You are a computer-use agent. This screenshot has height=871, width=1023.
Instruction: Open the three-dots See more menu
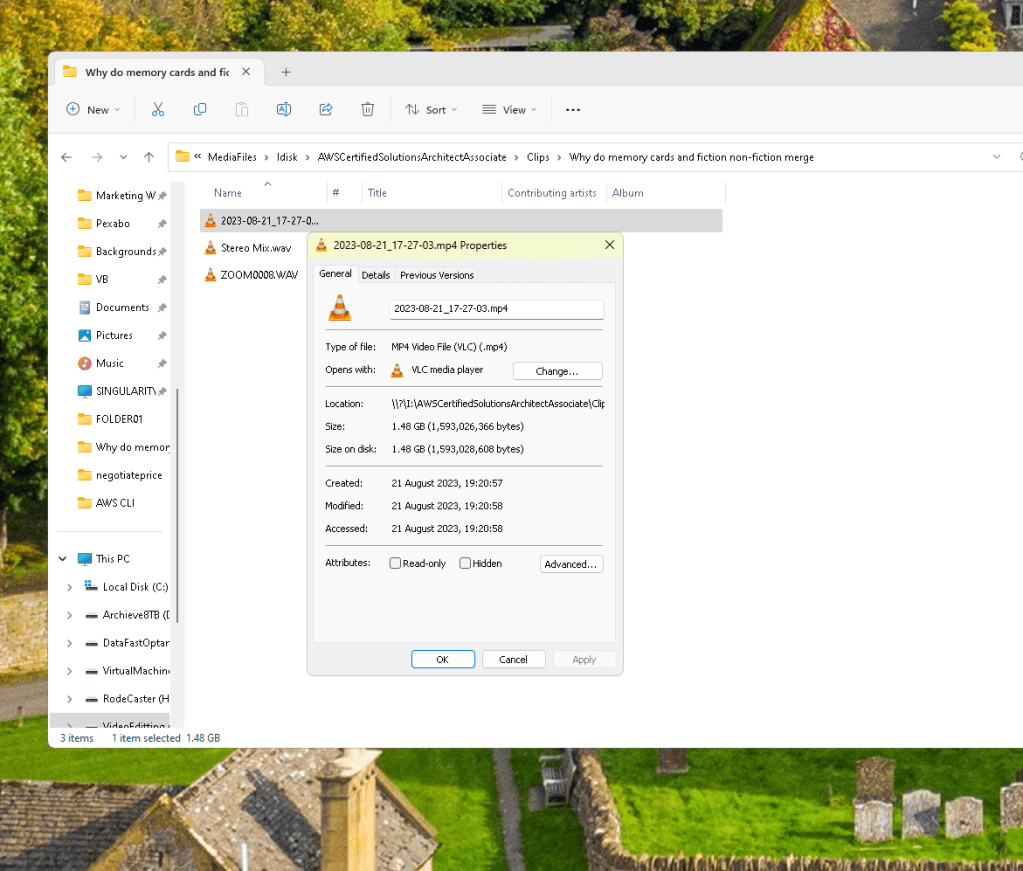point(573,110)
